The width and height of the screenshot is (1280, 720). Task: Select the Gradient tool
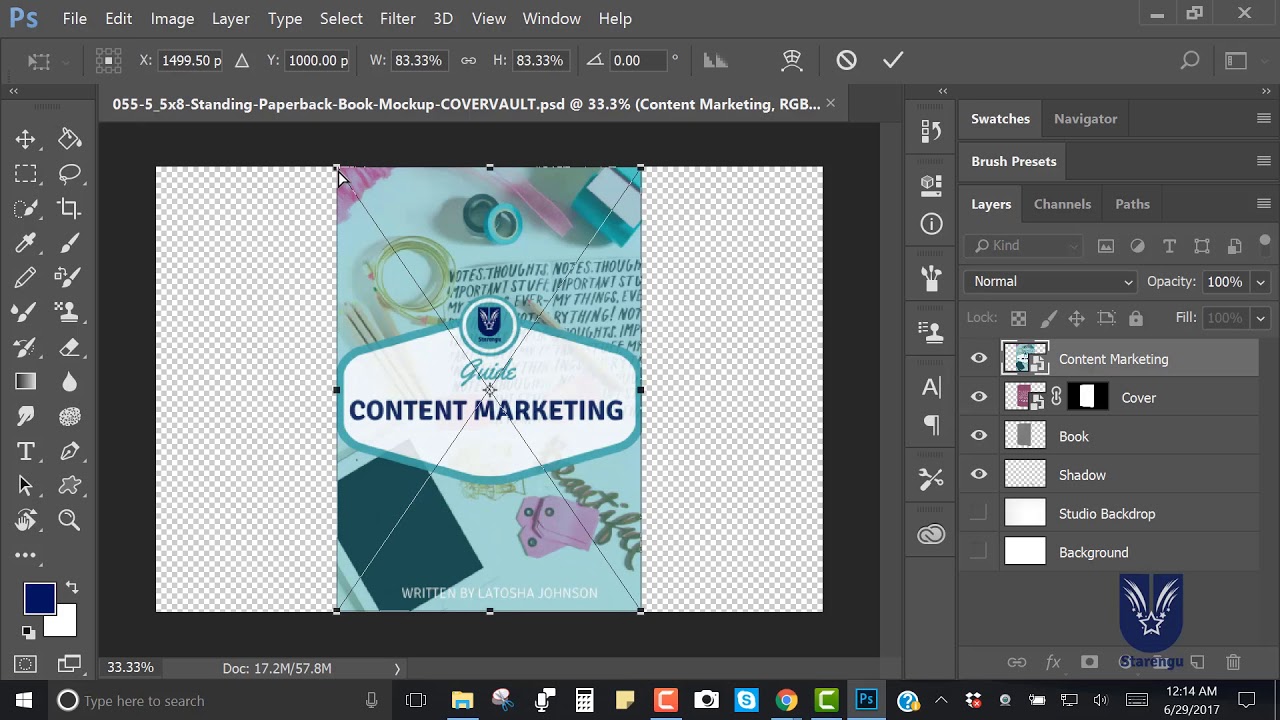(26, 381)
